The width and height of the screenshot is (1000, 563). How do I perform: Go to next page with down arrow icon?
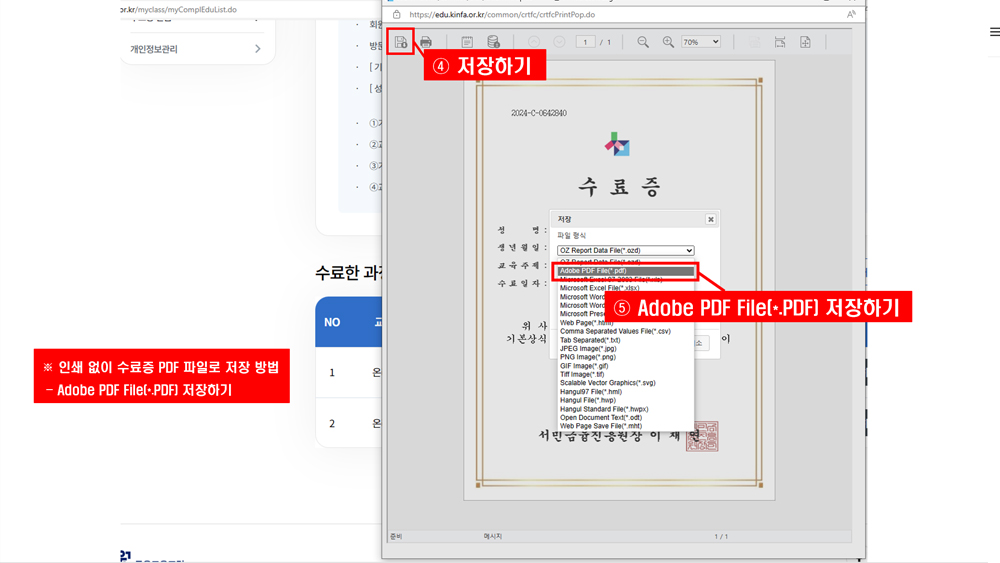click(x=559, y=42)
